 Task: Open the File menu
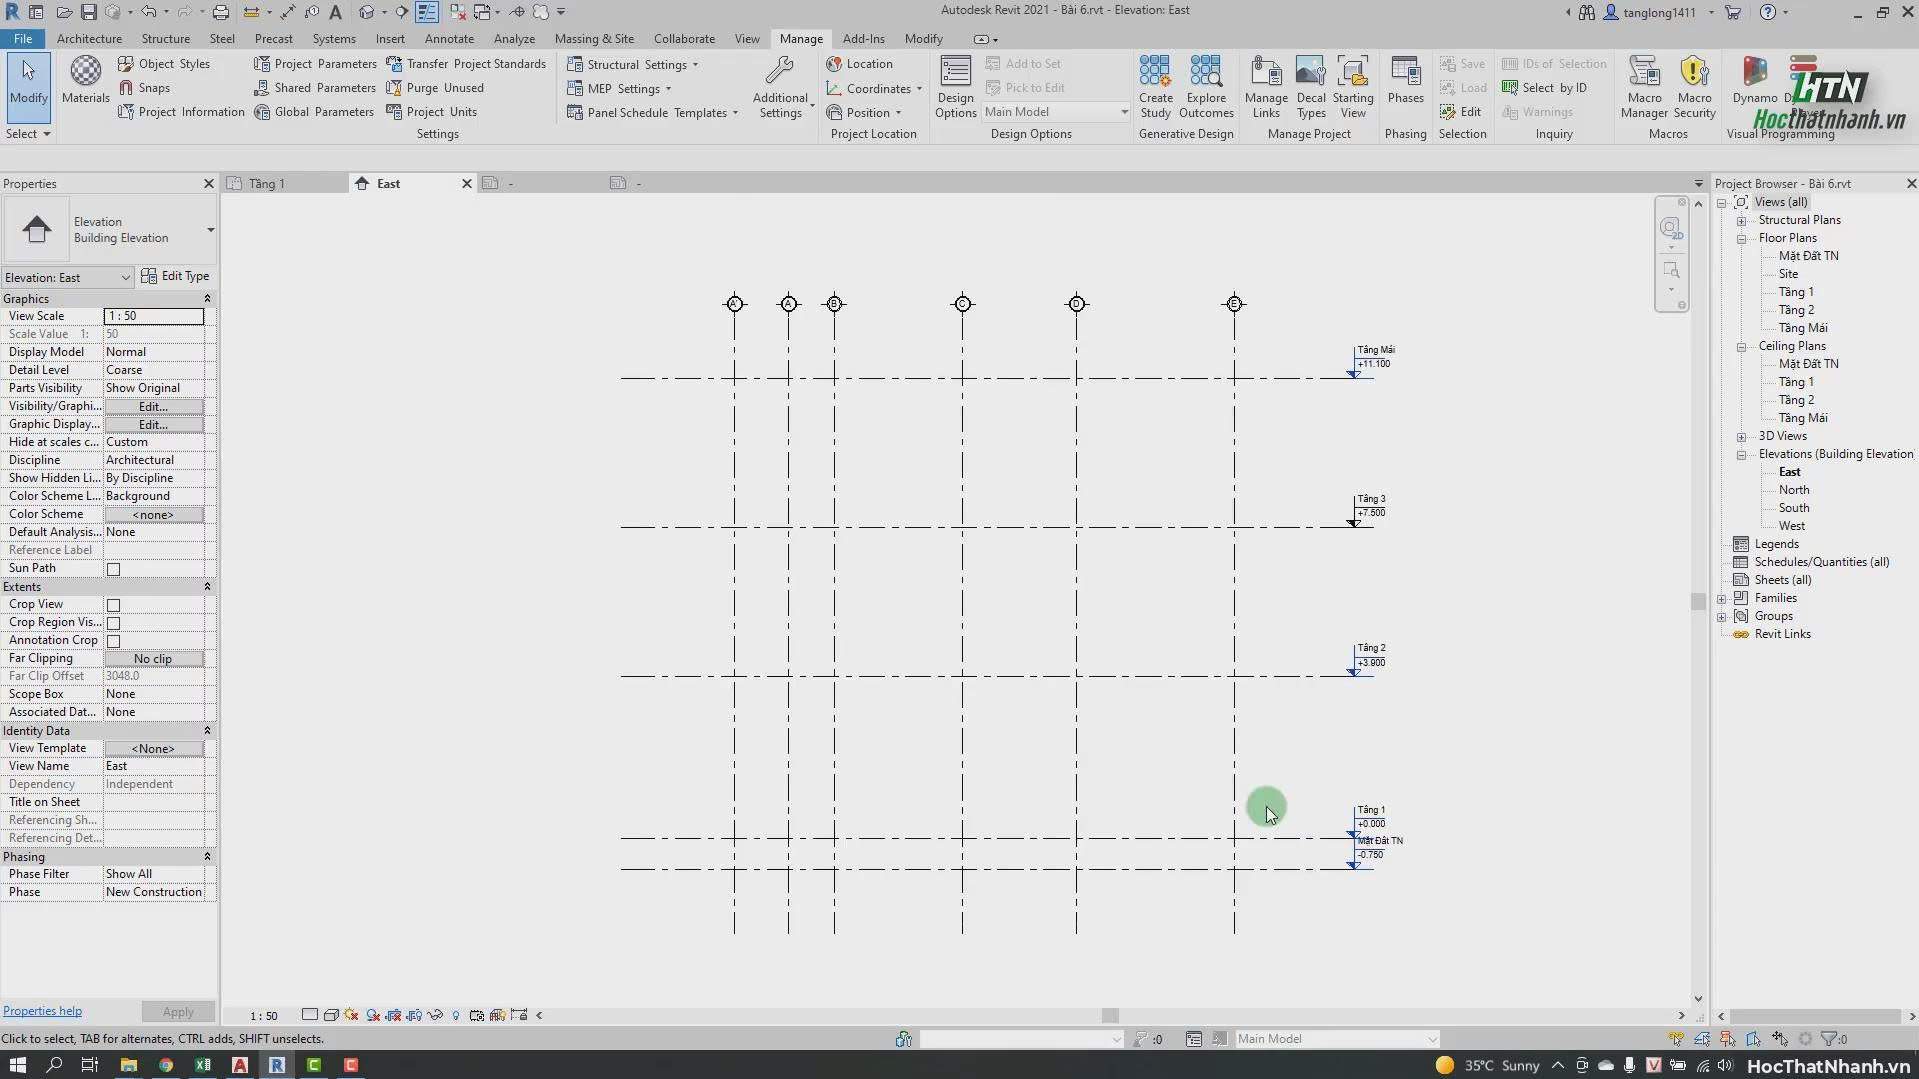(22, 39)
